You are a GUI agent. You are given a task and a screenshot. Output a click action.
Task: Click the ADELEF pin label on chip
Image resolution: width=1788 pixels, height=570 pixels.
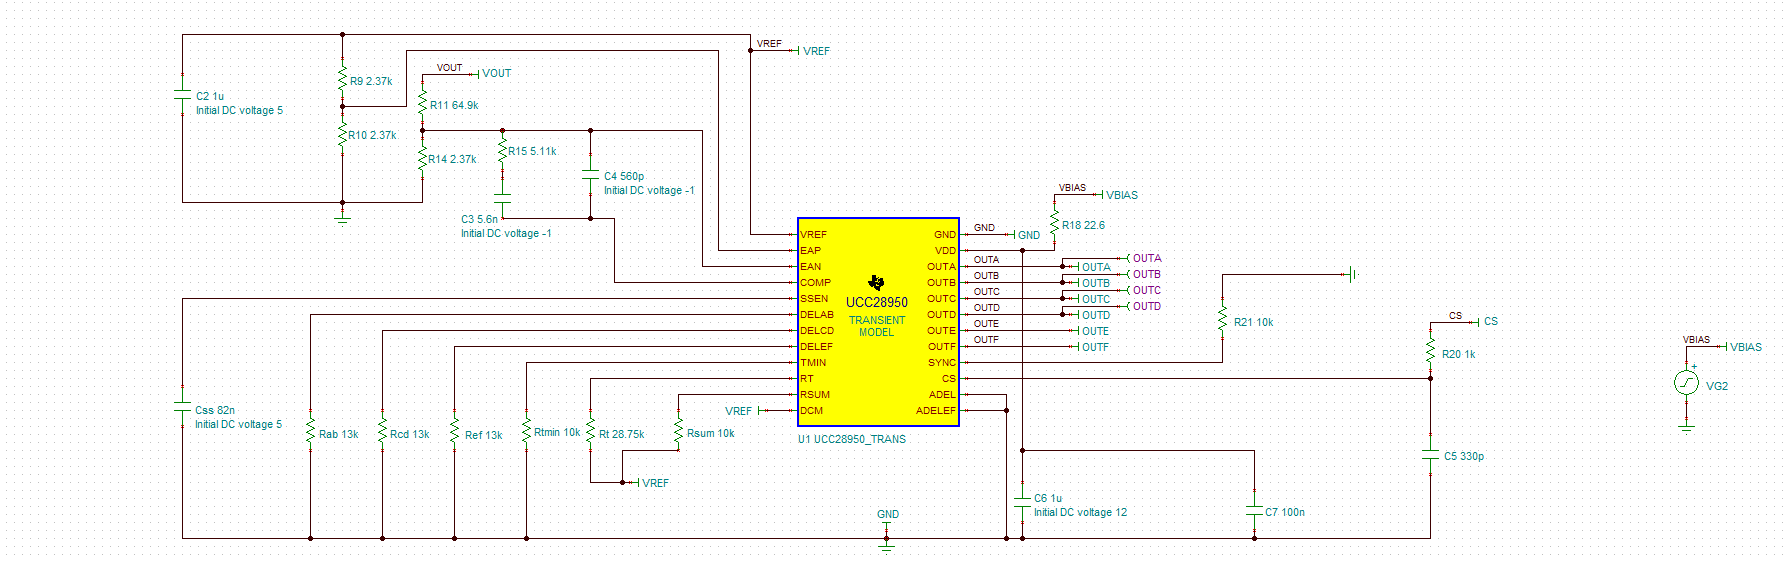(936, 411)
